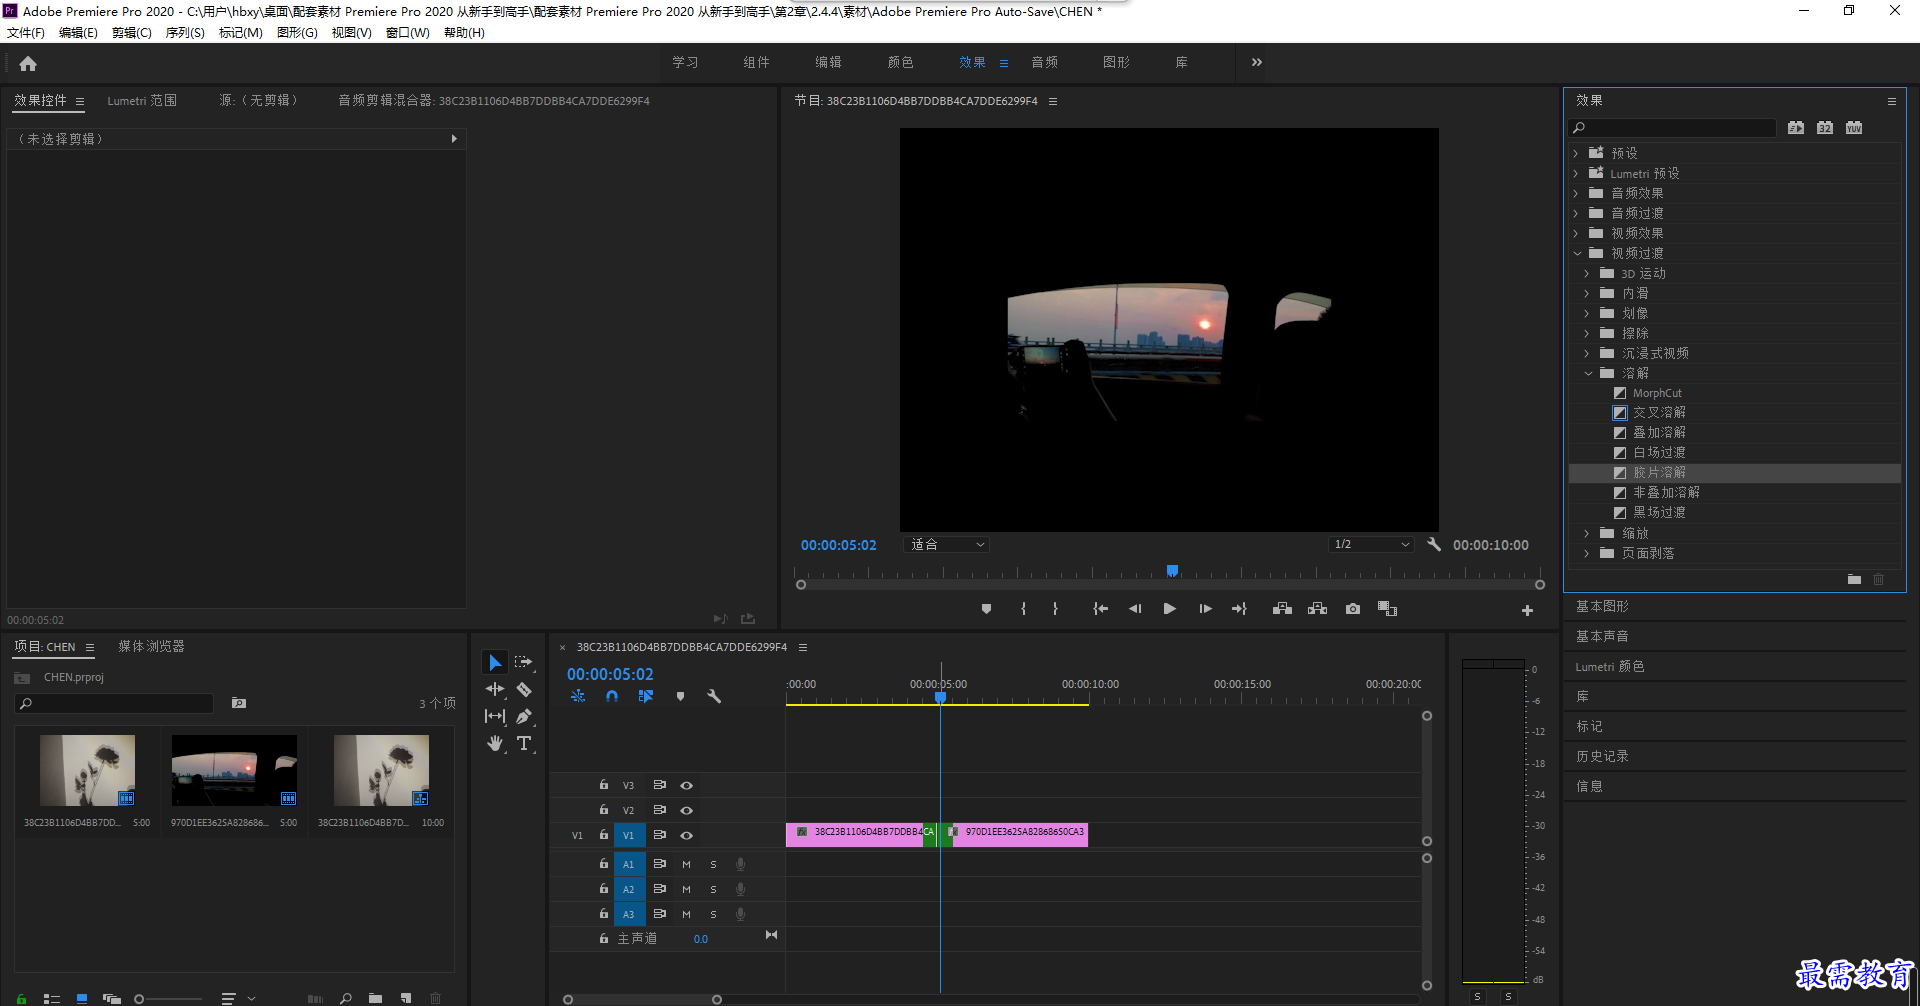Toggle sync lock on A3 track

[x=659, y=914]
